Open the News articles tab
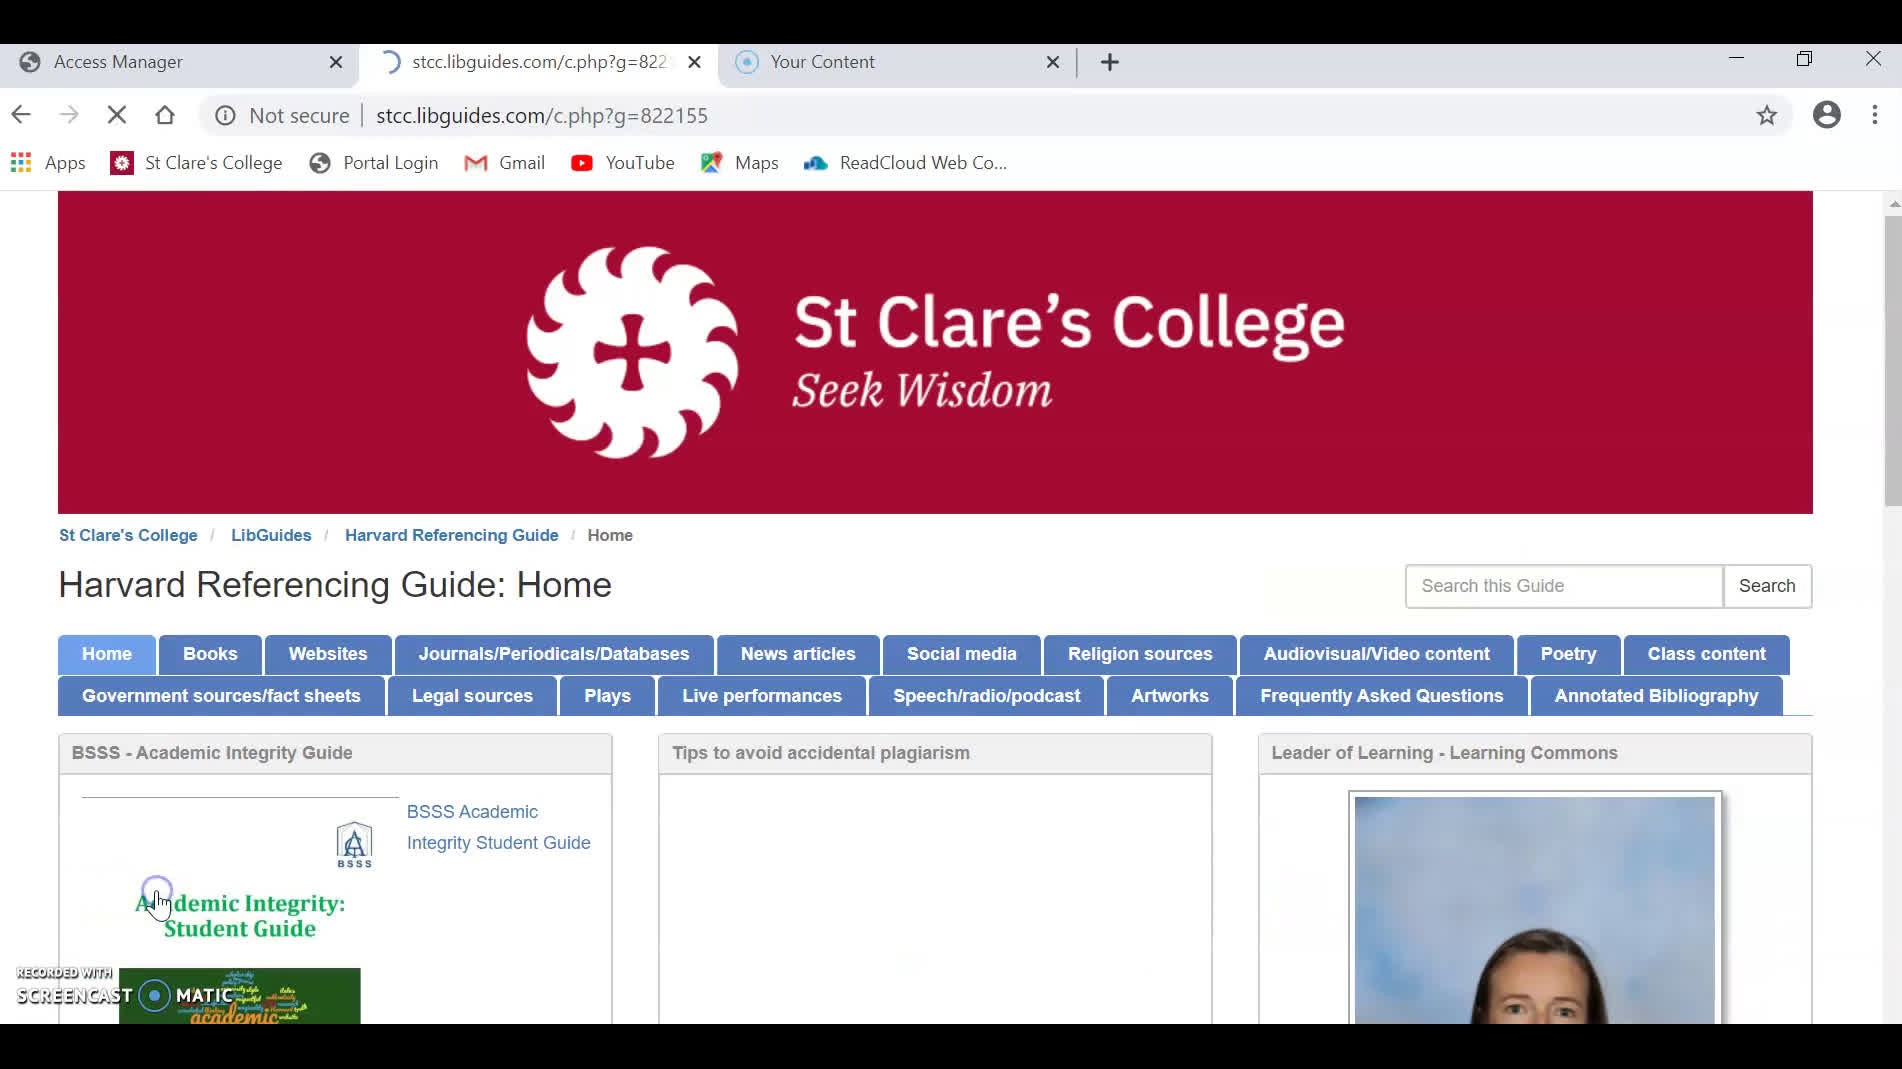 click(798, 654)
